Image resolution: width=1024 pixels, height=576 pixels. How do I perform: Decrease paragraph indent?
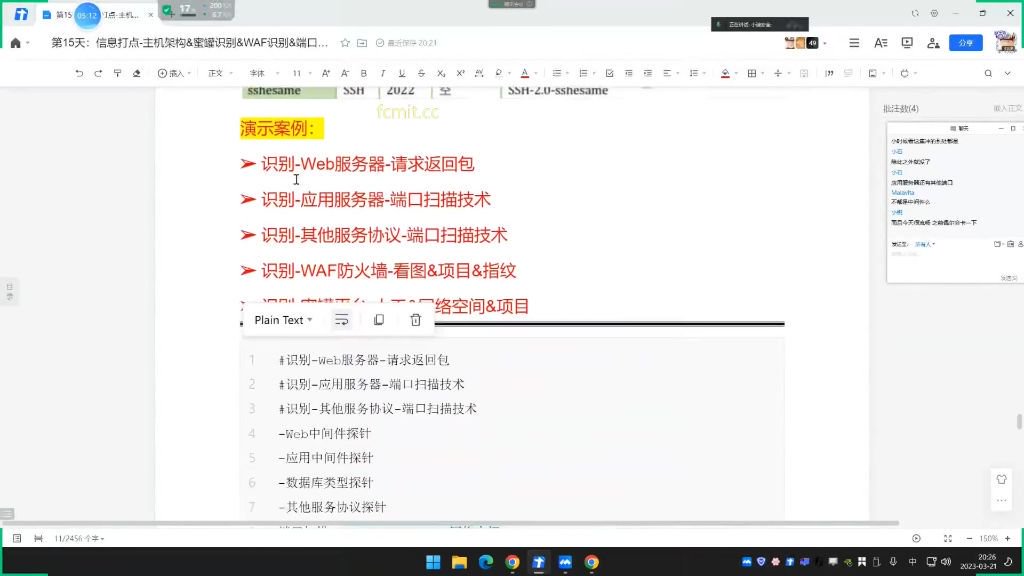(x=628, y=73)
